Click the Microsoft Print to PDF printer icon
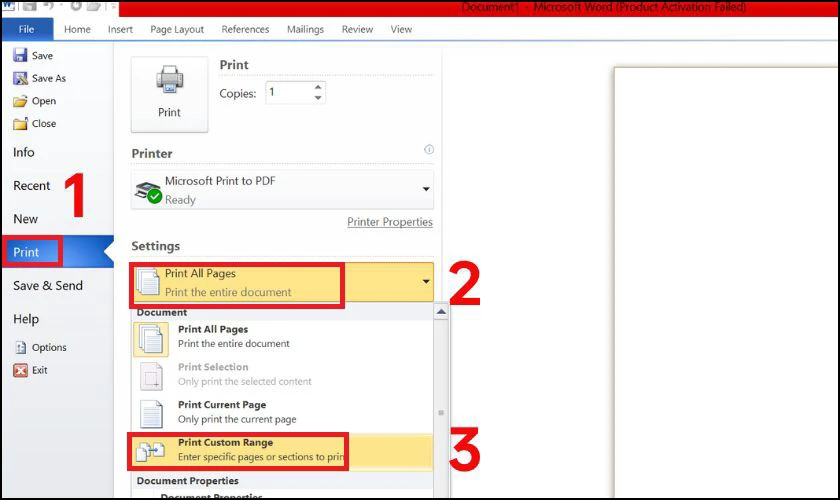The height and width of the screenshot is (500, 840). coord(148,192)
